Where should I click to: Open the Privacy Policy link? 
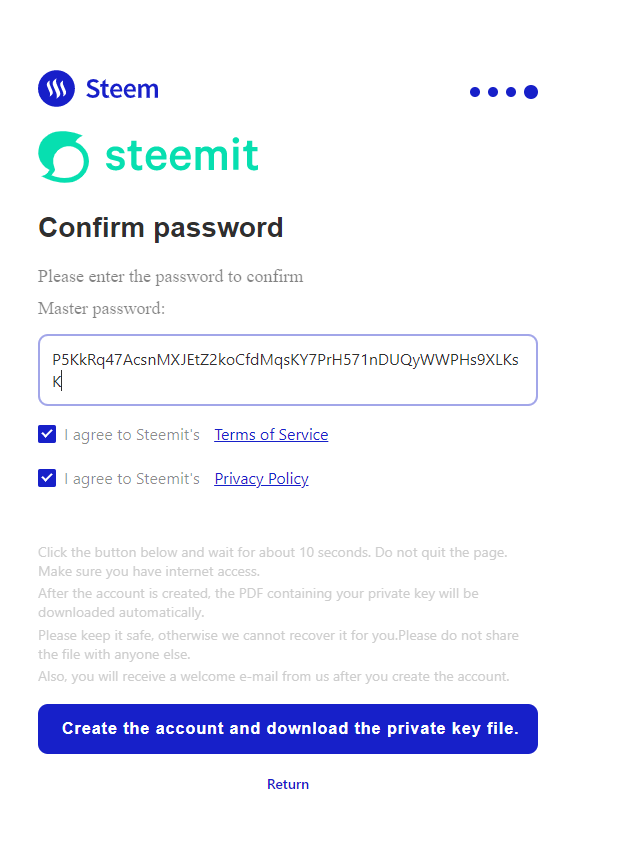point(261,479)
